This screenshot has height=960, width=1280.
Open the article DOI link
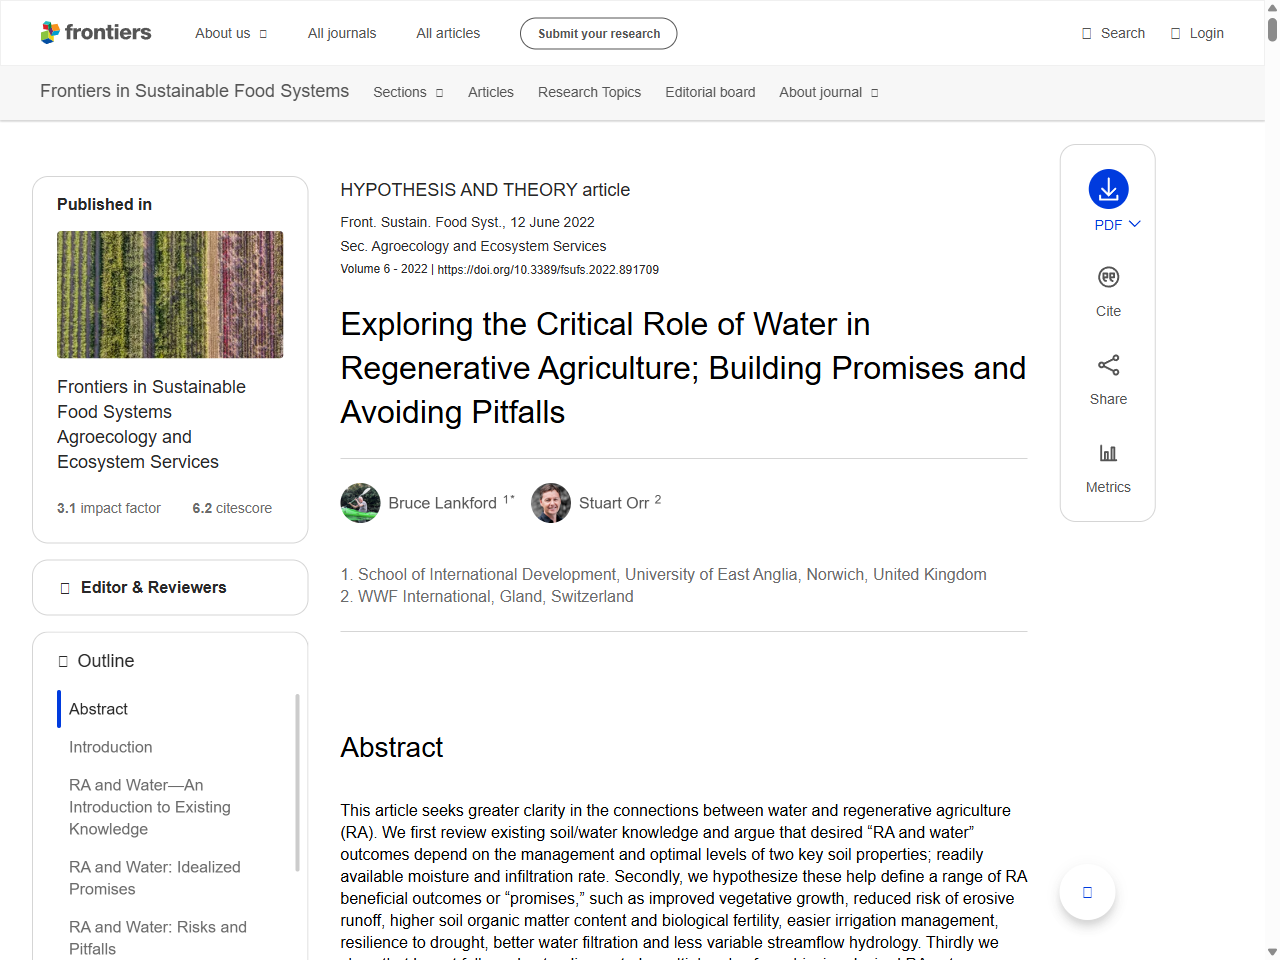(x=547, y=269)
